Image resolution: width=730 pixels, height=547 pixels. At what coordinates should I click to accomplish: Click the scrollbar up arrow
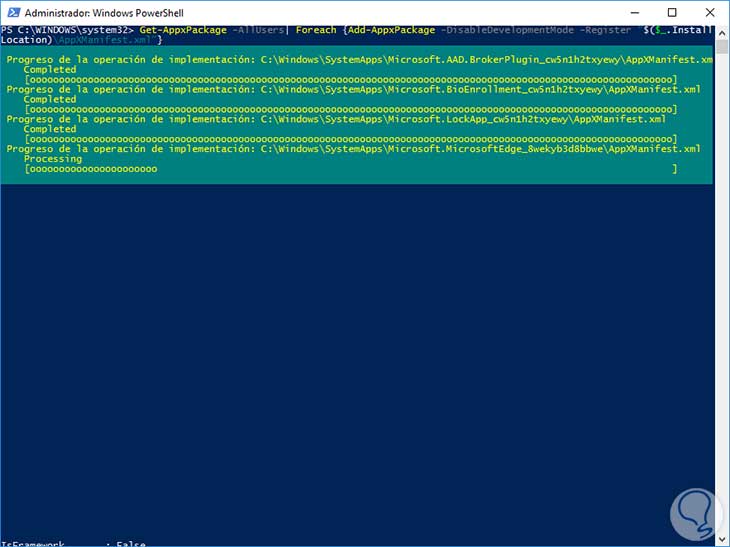722,33
